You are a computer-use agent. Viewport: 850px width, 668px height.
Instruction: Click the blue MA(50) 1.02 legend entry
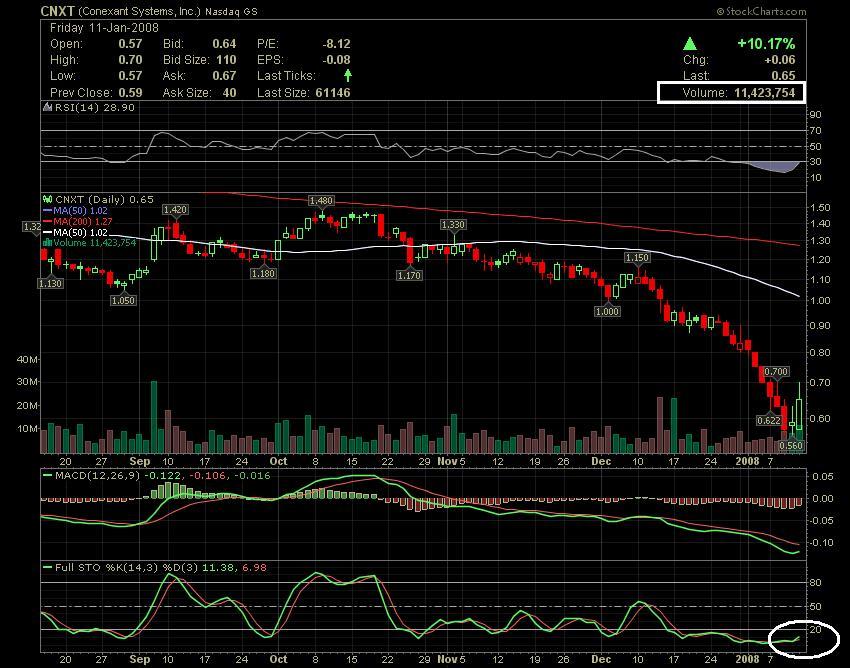[75, 211]
